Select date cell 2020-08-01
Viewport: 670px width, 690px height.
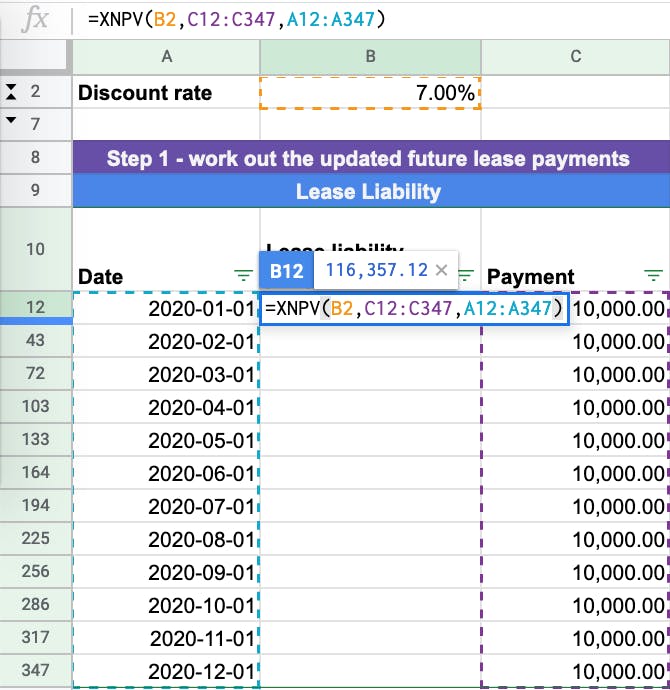click(x=166, y=540)
